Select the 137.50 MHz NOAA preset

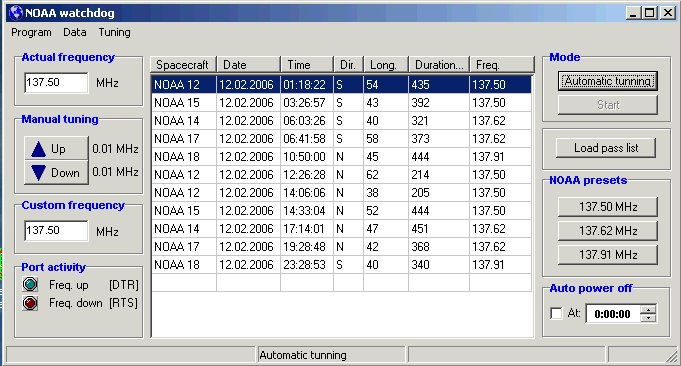[608, 207]
